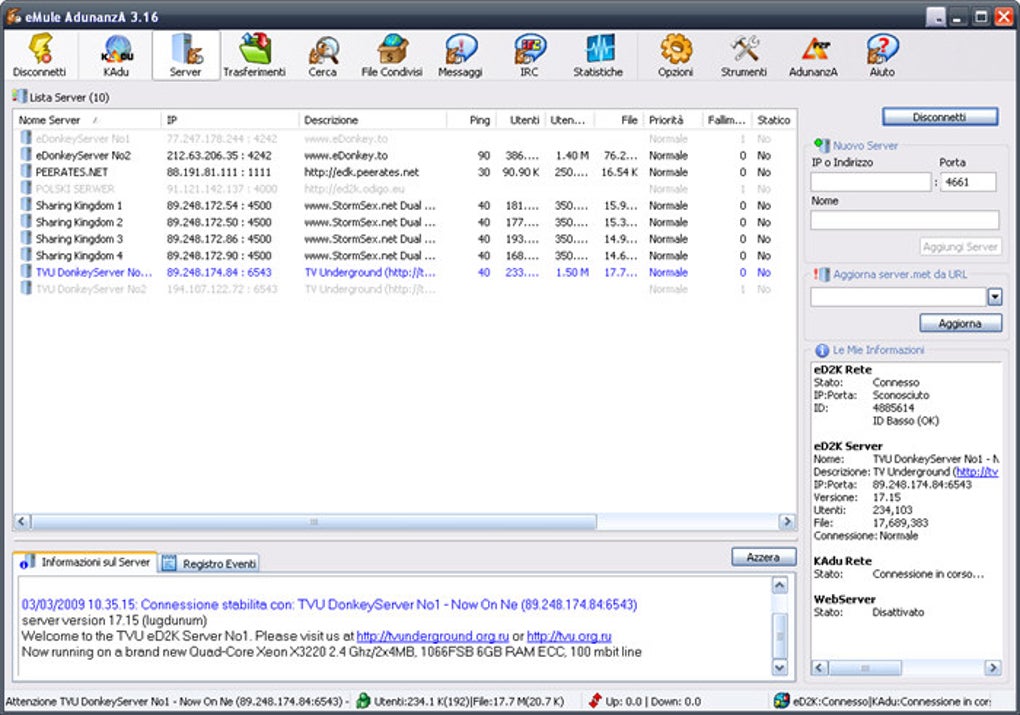This screenshot has height=715, width=1020.
Task: Click the blue Disconnetti button
Action: pos(940,117)
